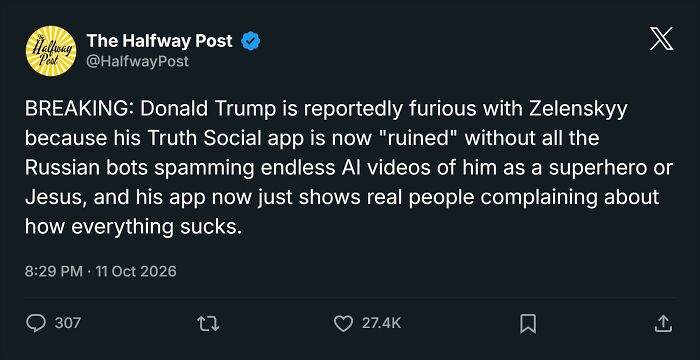
Task: Click the 11 Oct 2026 date
Action: point(136,271)
